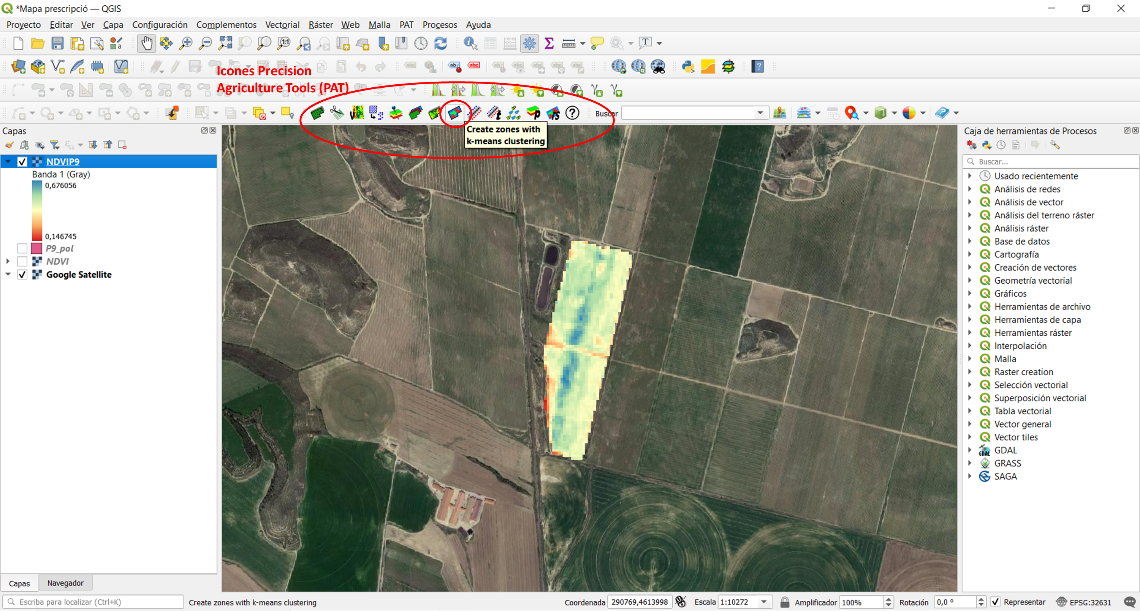Open the Buscar search combo dropdown arrow
Screen dimensions: 1140x611
point(761,113)
